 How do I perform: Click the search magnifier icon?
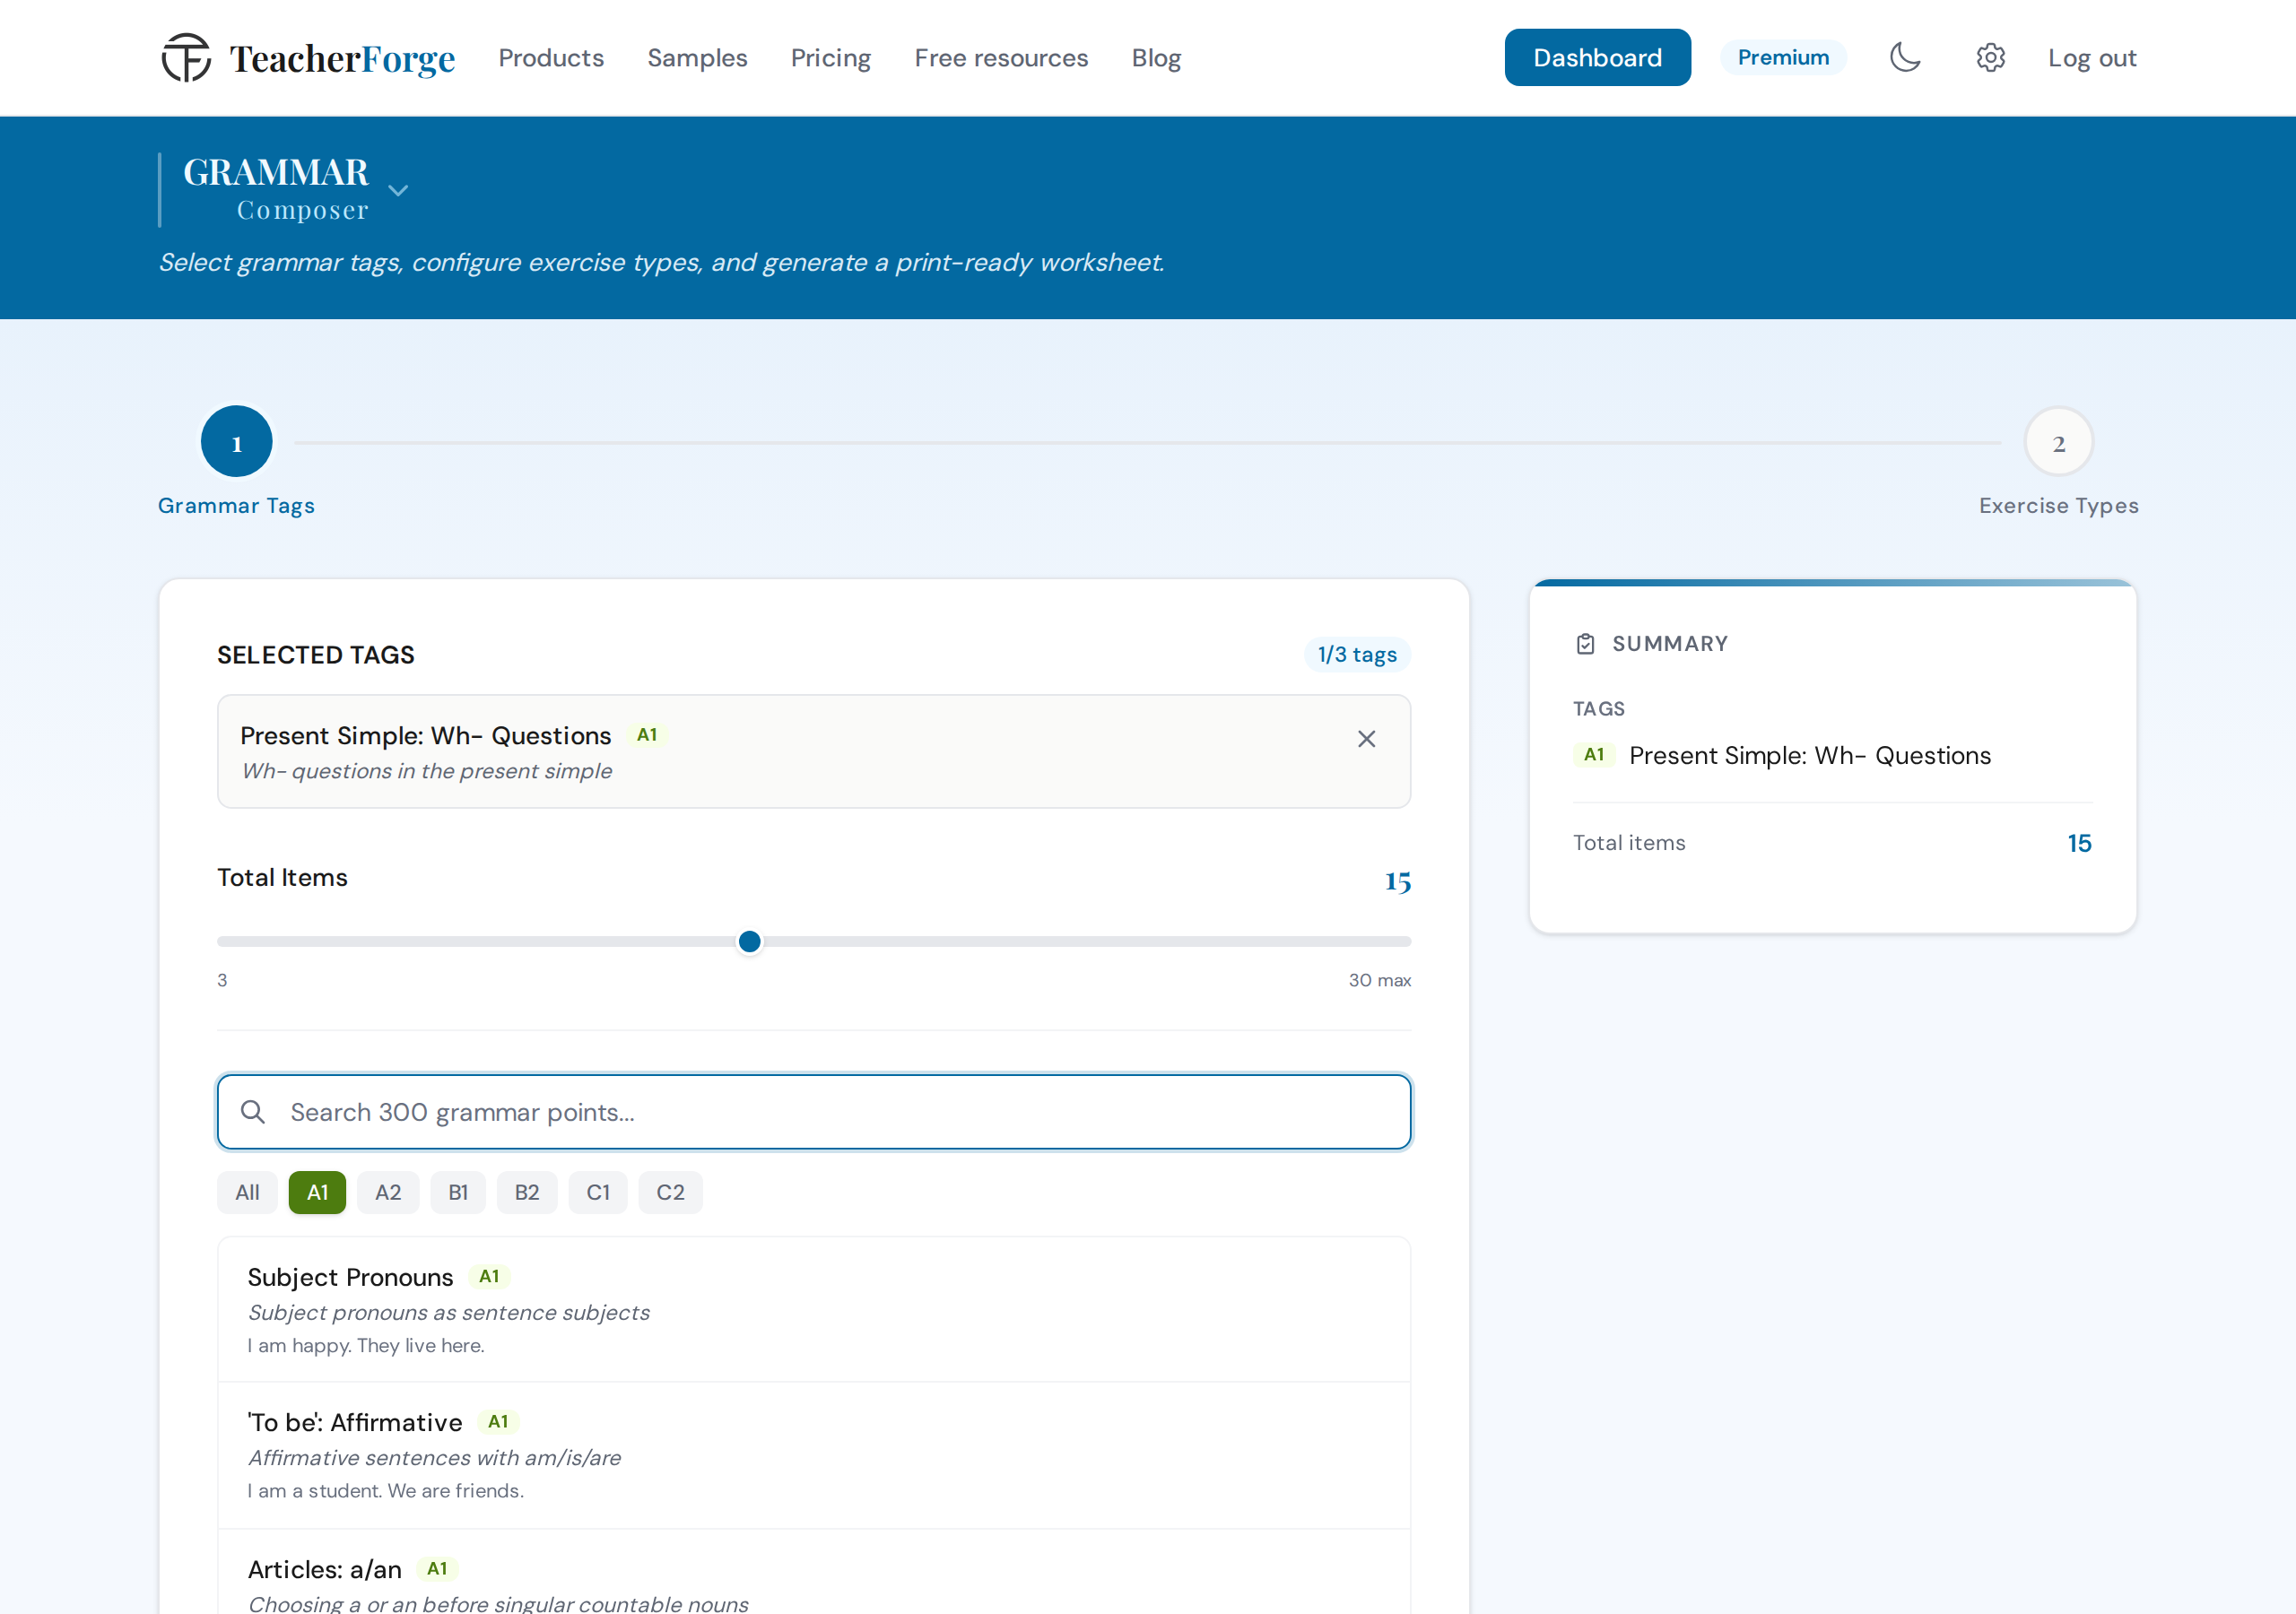[x=253, y=1111]
